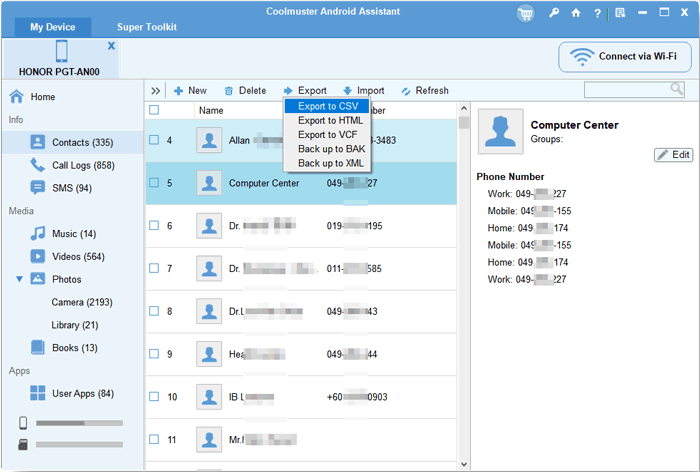Tick the select-all checkbox in header
The image size is (700, 472).
click(x=154, y=110)
